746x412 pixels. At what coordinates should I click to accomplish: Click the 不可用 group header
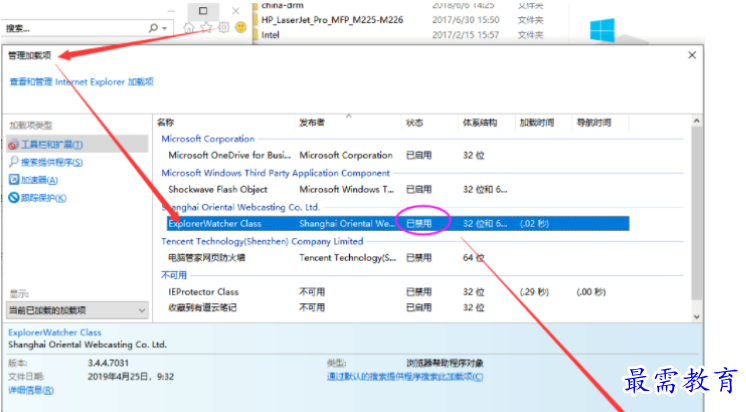click(x=174, y=275)
